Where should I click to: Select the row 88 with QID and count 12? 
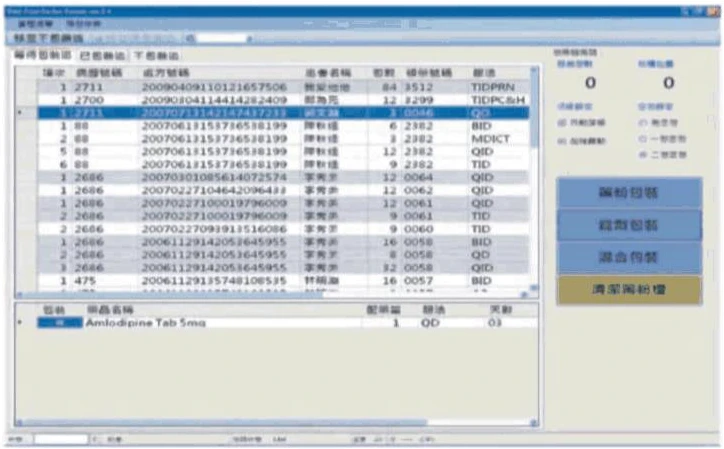click(283, 152)
